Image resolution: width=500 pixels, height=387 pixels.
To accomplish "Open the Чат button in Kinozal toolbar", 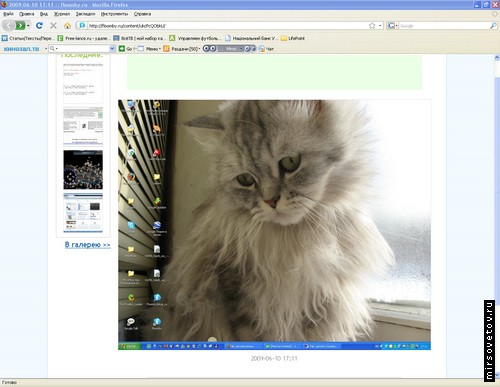I will click(x=266, y=49).
